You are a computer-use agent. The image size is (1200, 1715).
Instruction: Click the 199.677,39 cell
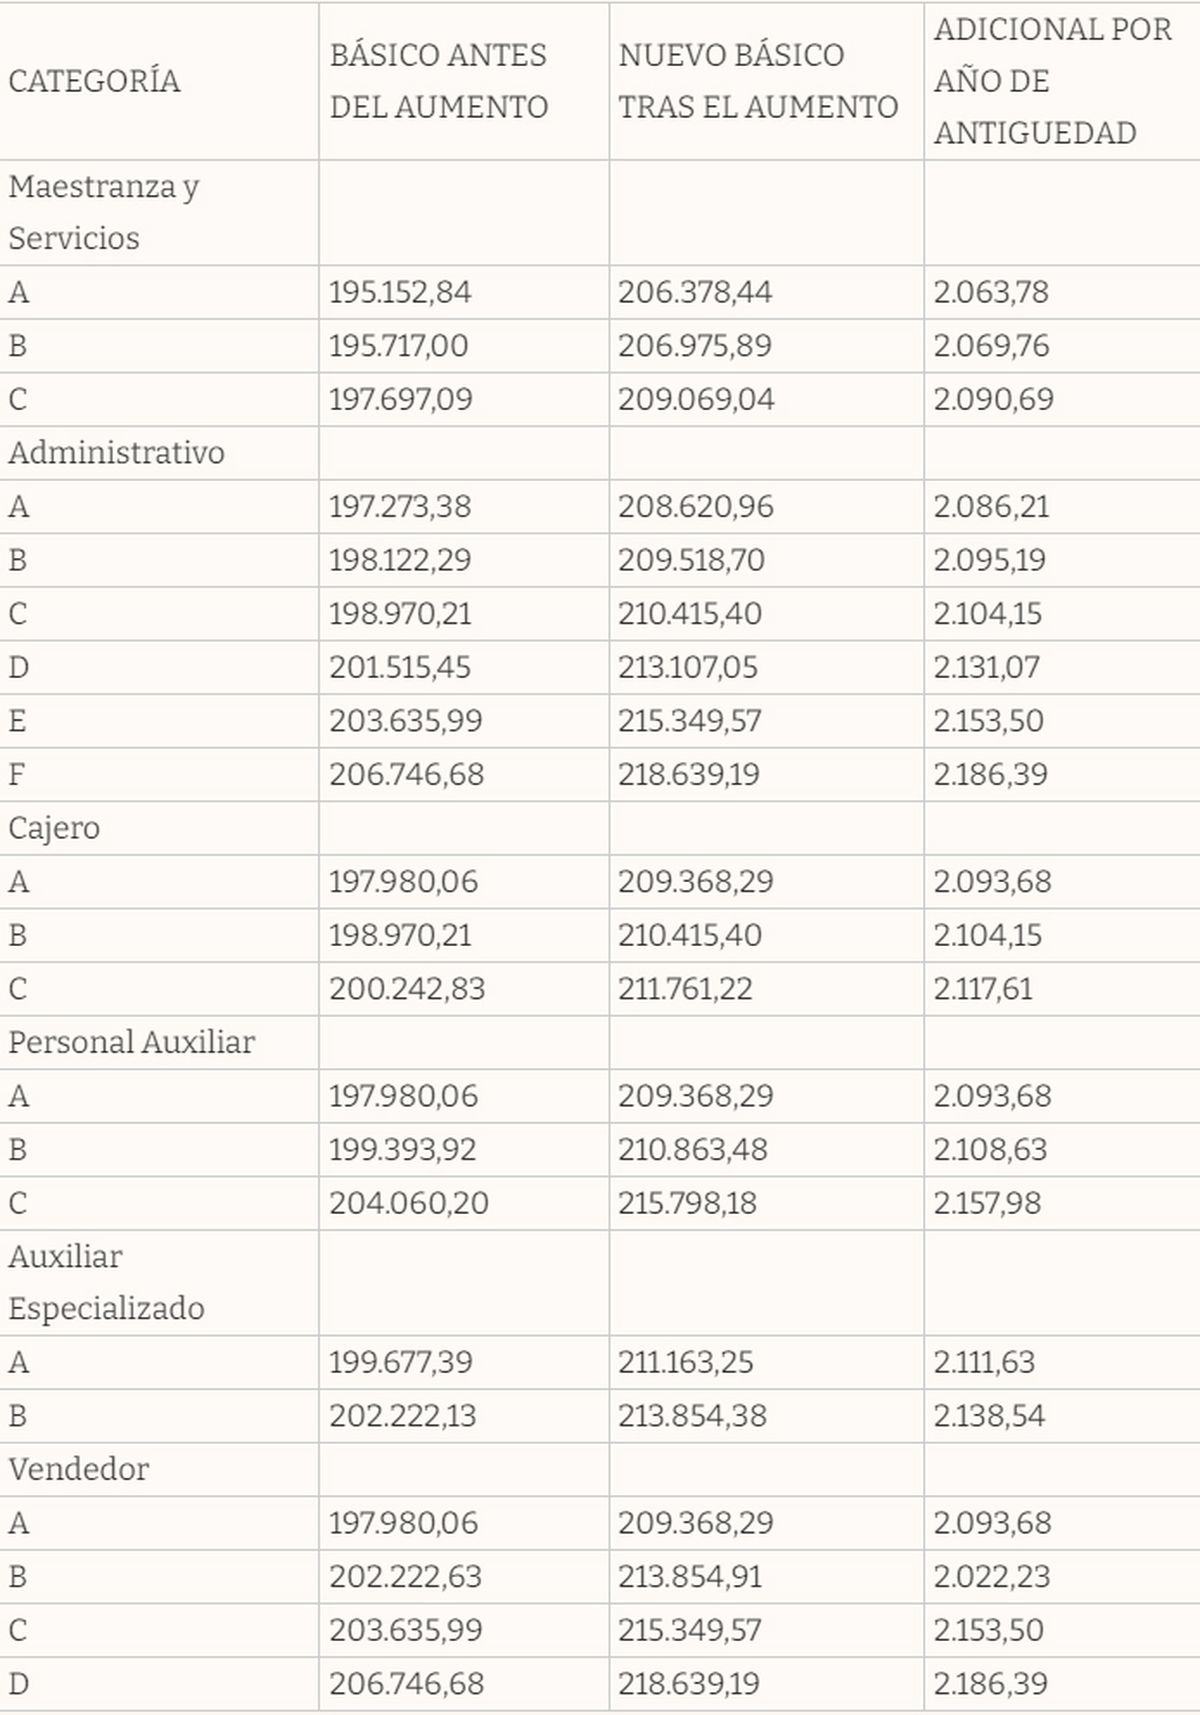click(x=400, y=1362)
